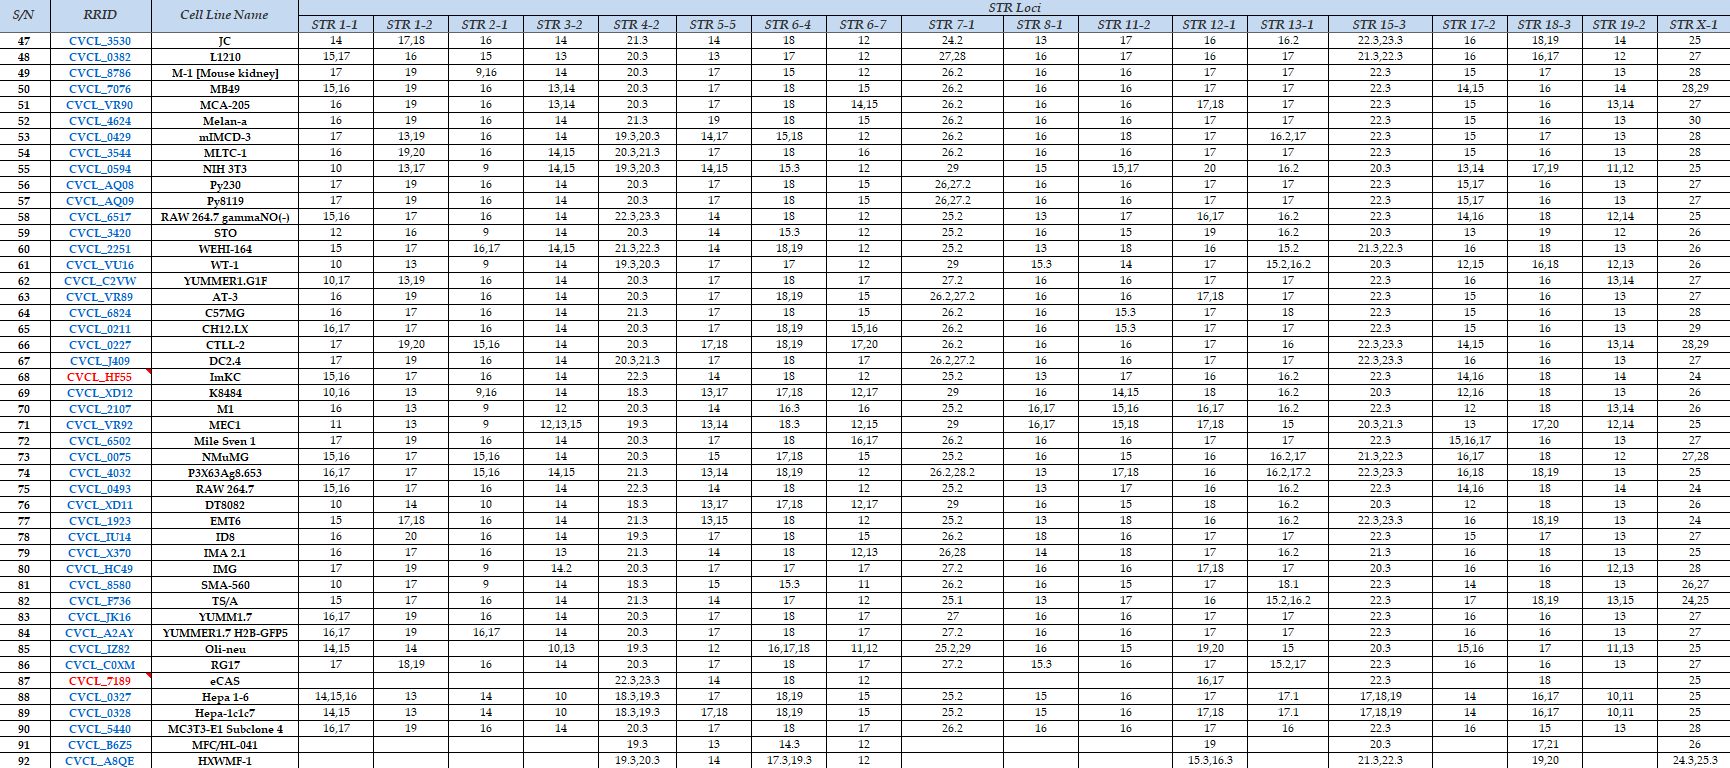The width and height of the screenshot is (1730, 768).
Task: Click the CVCL_7076 RRID entry
Action: coord(100,89)
